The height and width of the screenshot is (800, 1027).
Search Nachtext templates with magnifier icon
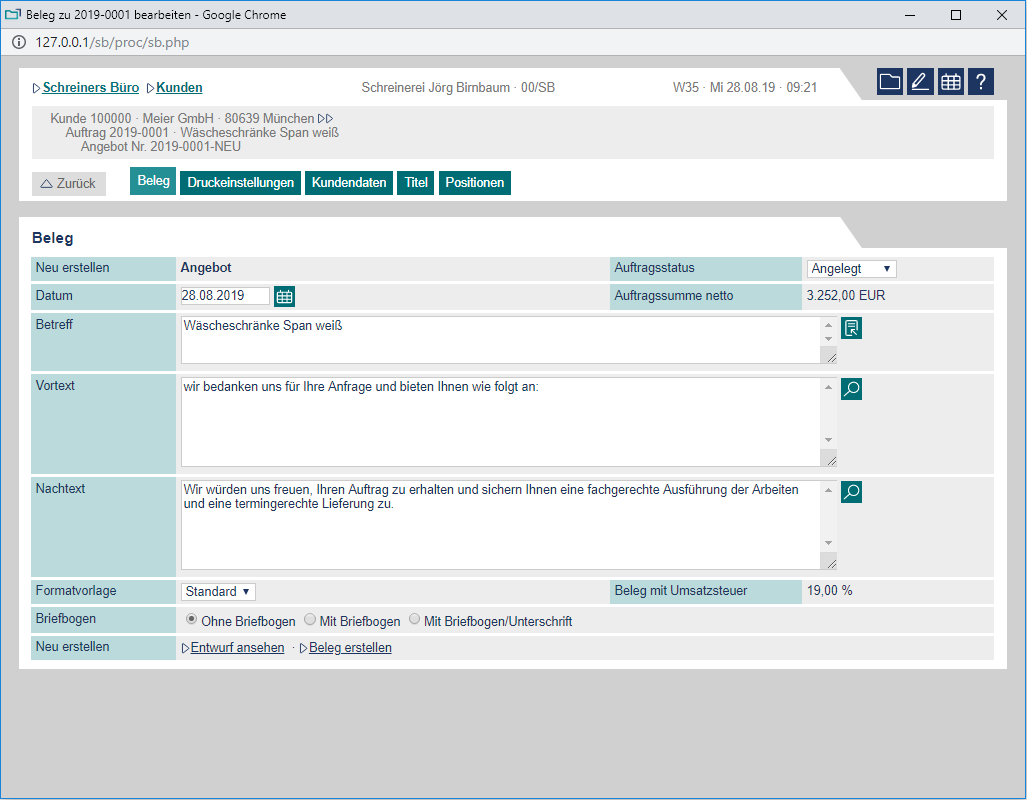pos(851,492)
